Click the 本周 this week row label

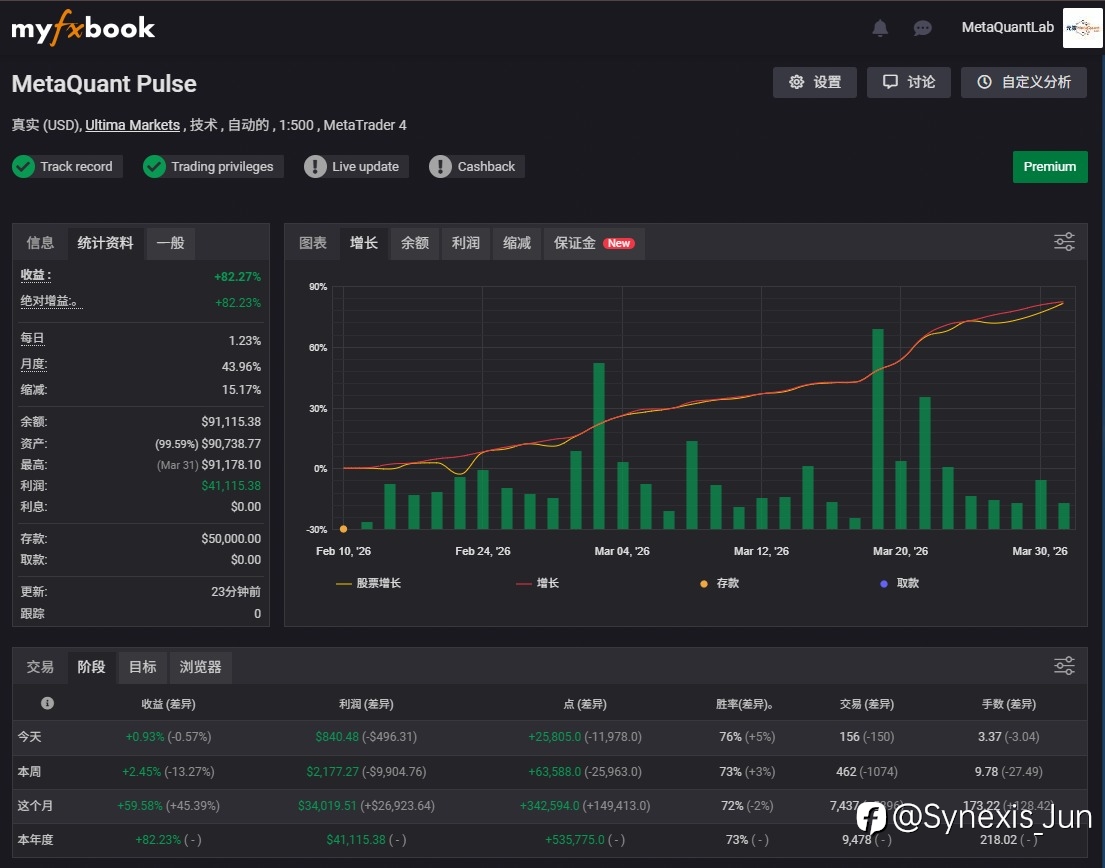pyautogui.click(x=30, y=771)
